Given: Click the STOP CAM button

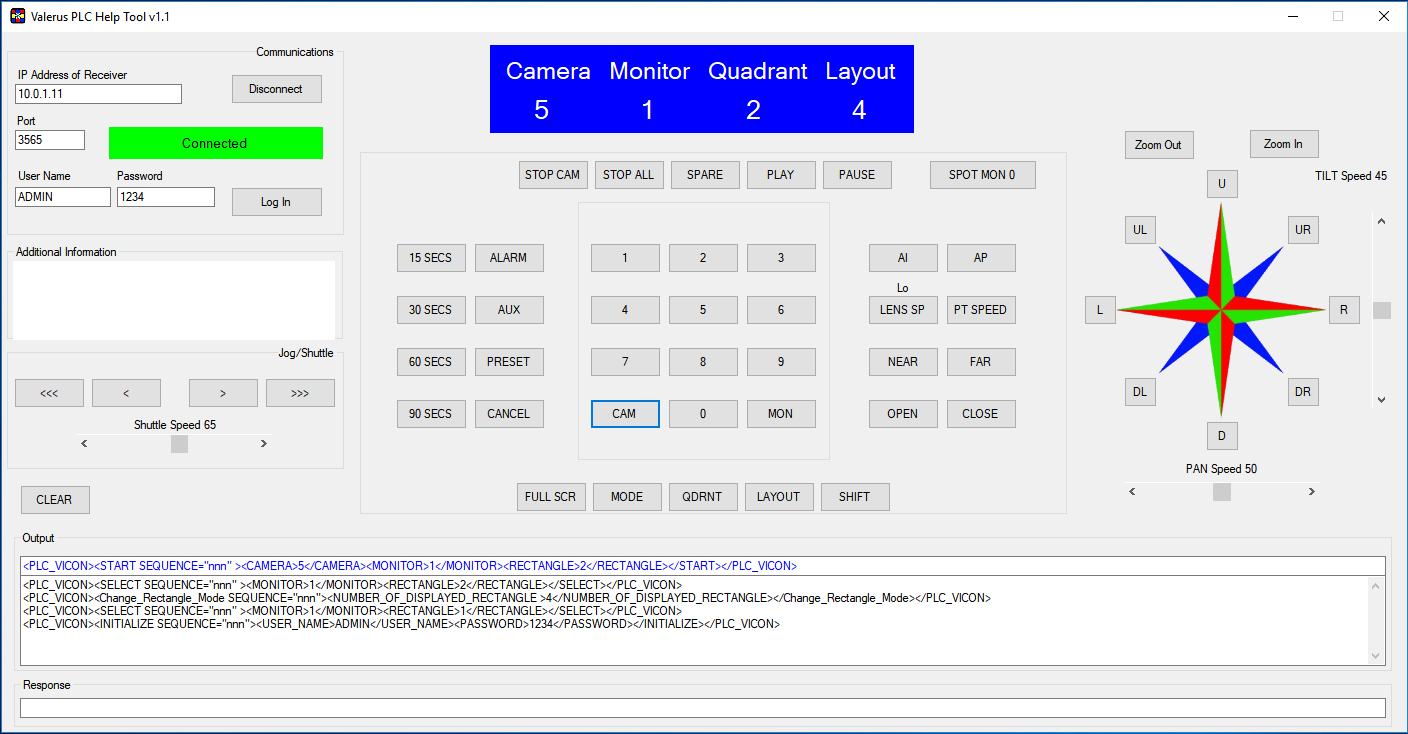Looking at the screenshot, I should click(553, 175).
